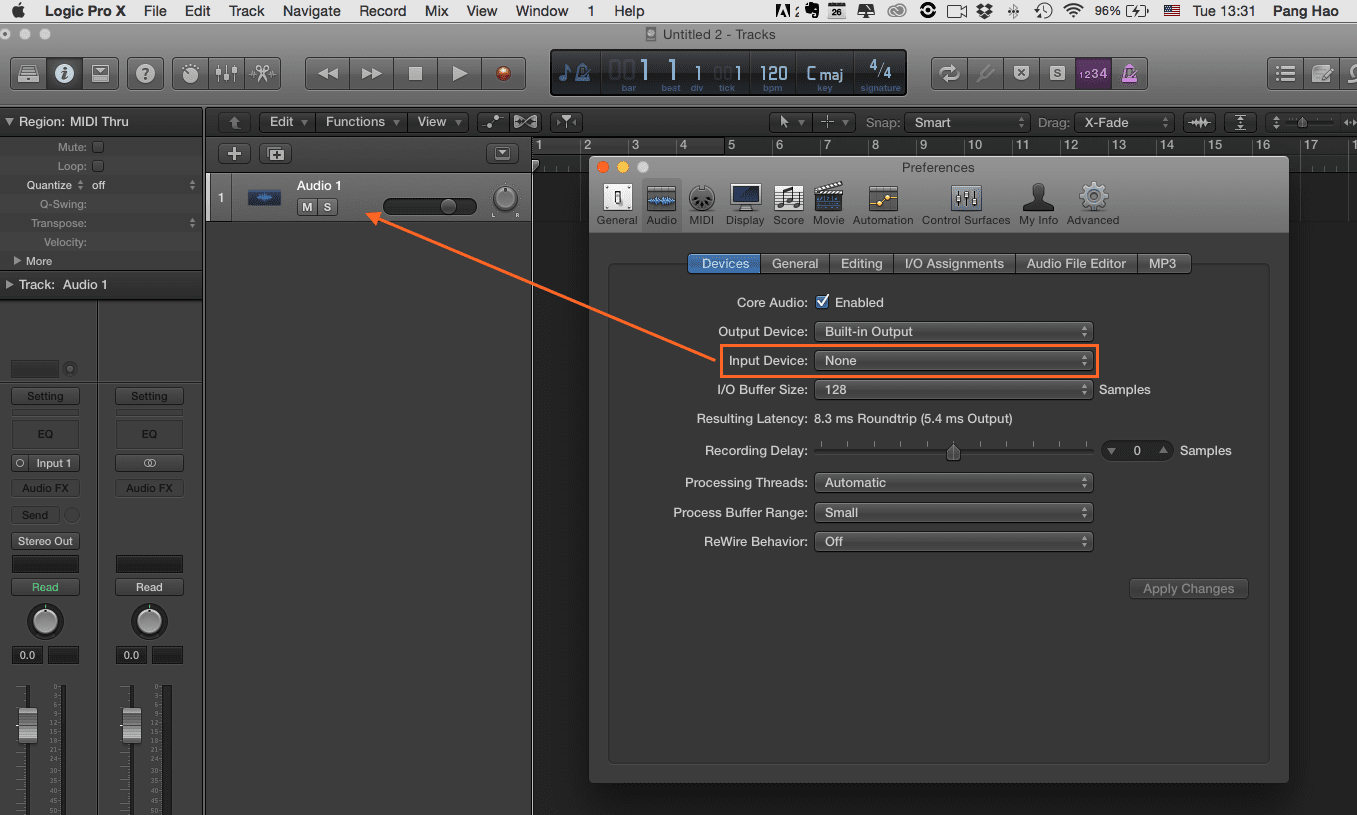
Task: Open the Input Device dropdown
Action: [954, 360]
